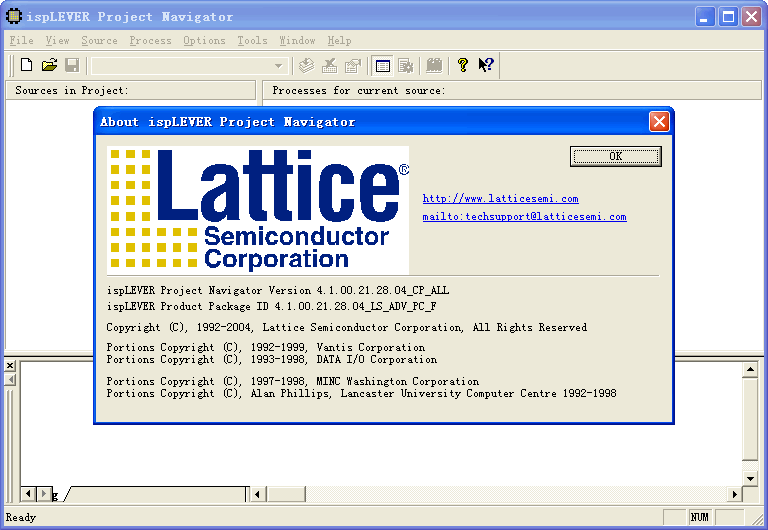Click the NUM indicator in status bar
This screenshot has width=768, height=530.
click(699, 517)
